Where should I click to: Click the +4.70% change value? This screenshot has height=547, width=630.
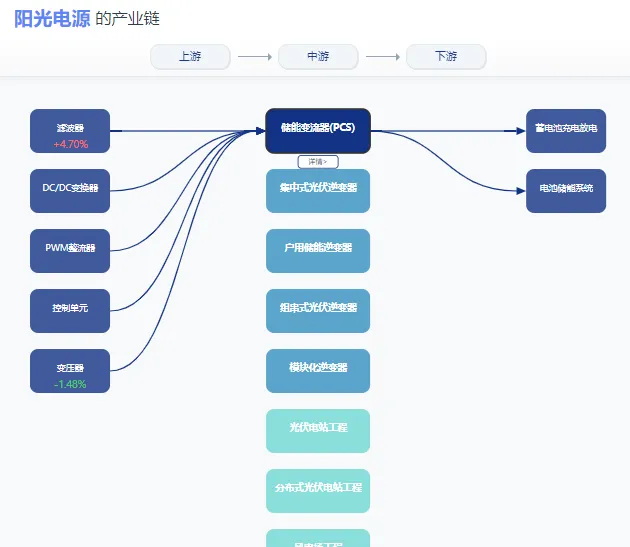71,144
